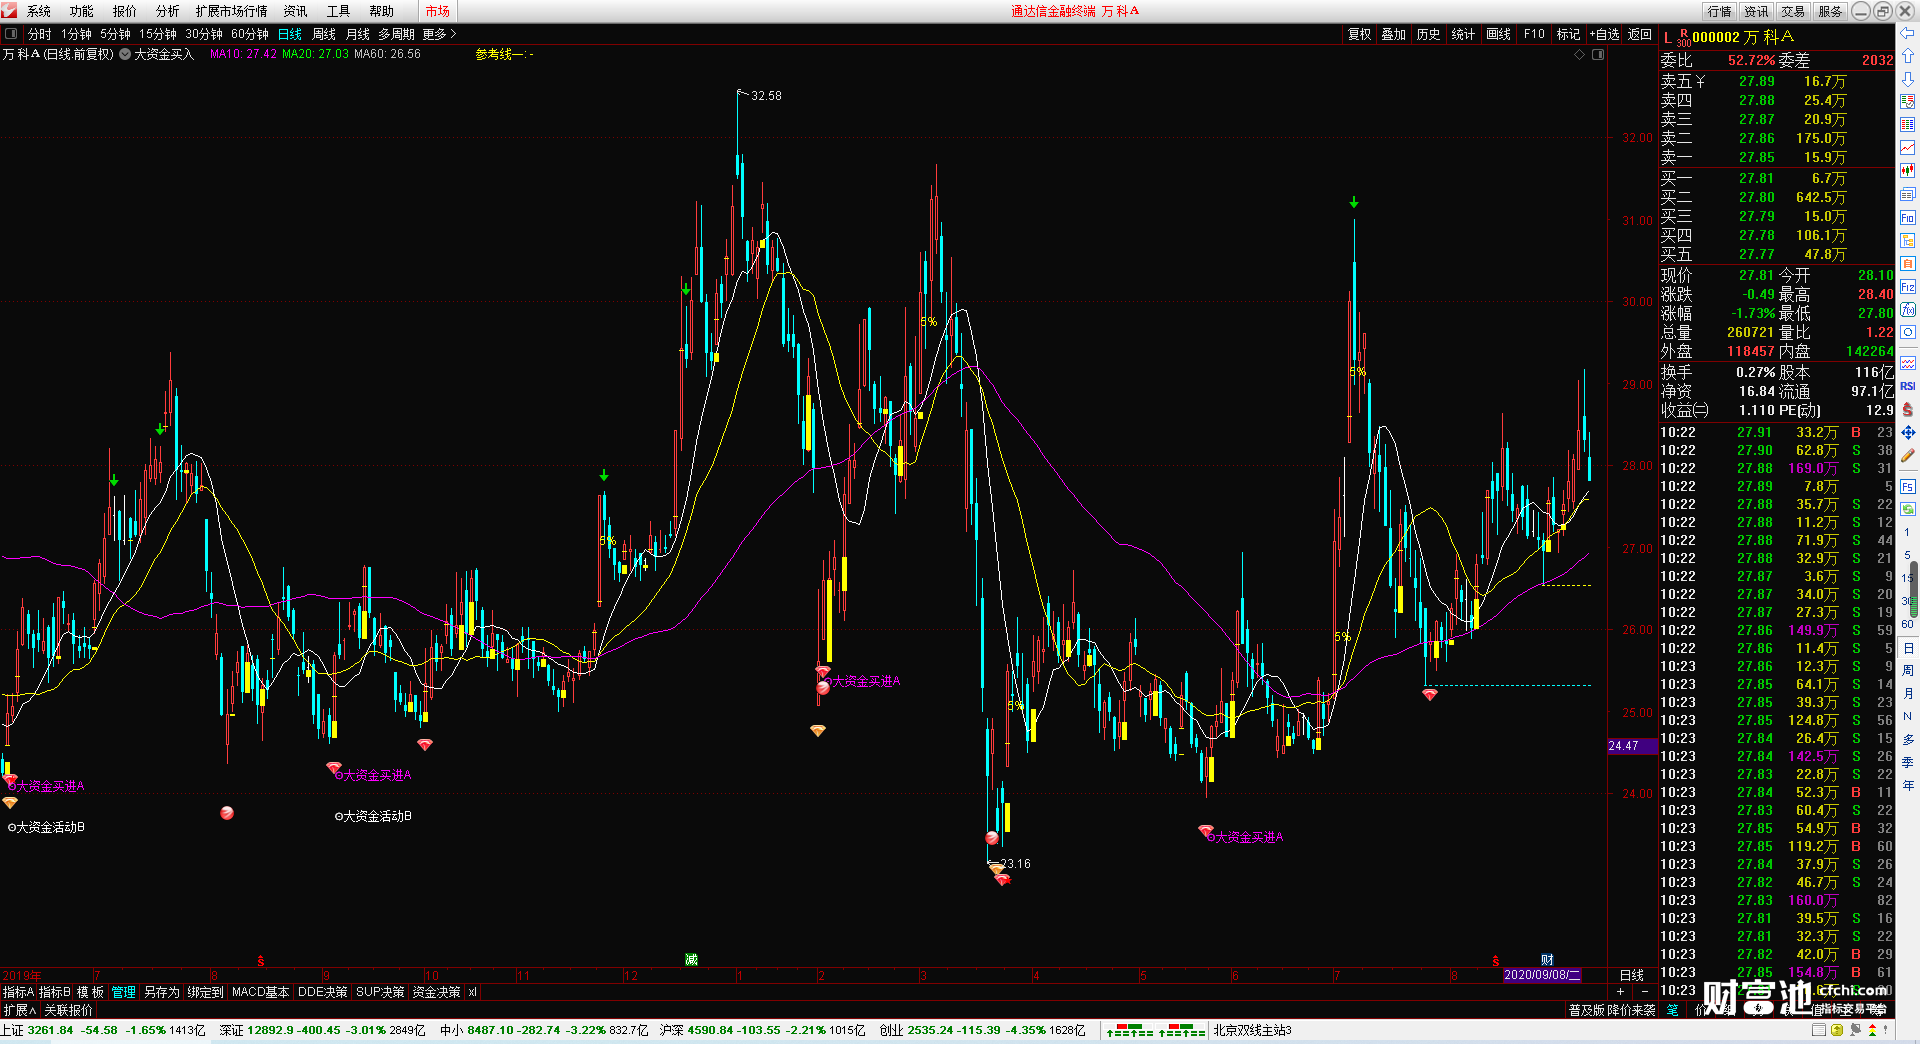Switch to the 周线 period tab
This screenshot has height=1044, width=1920.
point(324,34)
